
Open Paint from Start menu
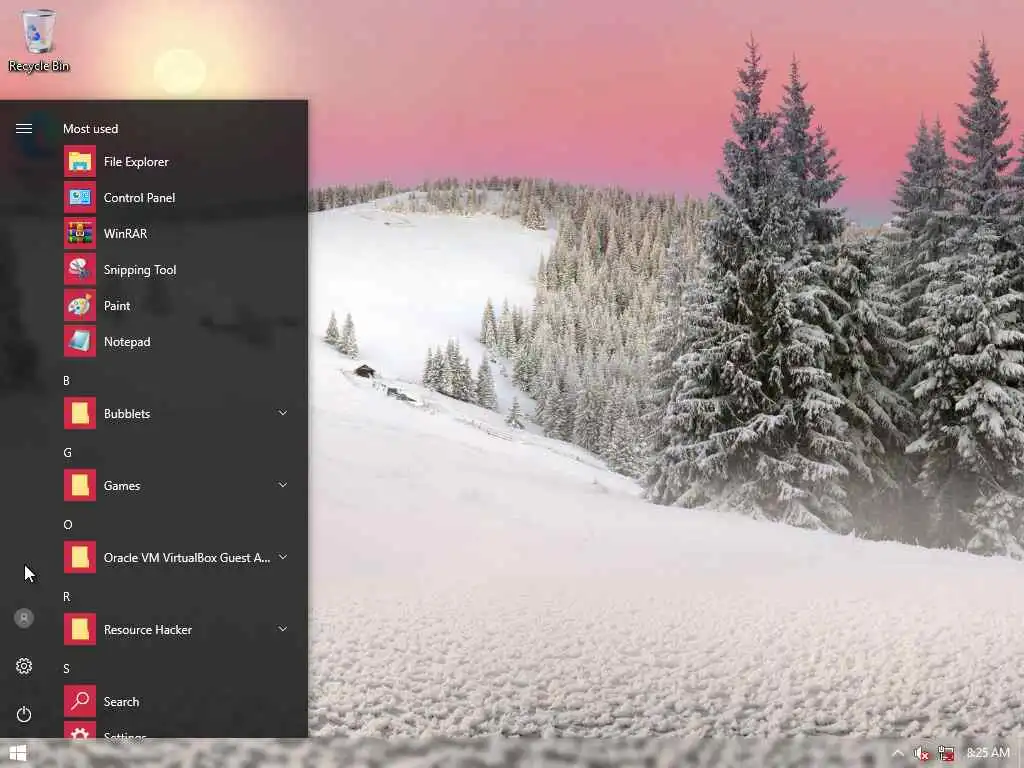pyautogui.click(x=178, y=306)
